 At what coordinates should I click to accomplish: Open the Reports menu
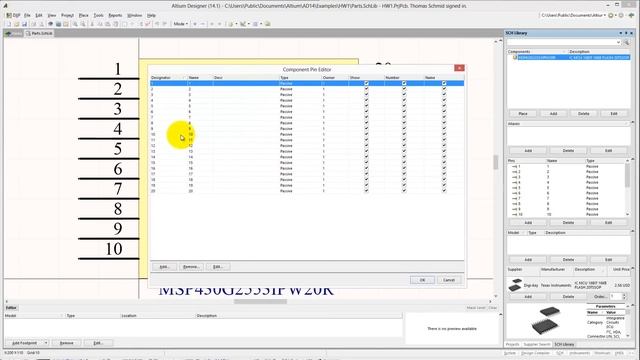point(115,15)
